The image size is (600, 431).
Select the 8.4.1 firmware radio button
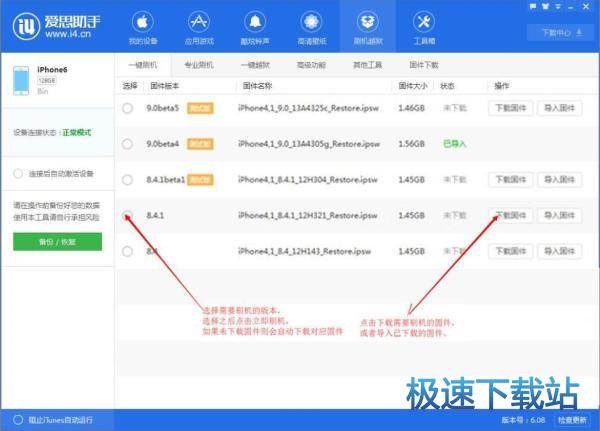coord(127,216)
